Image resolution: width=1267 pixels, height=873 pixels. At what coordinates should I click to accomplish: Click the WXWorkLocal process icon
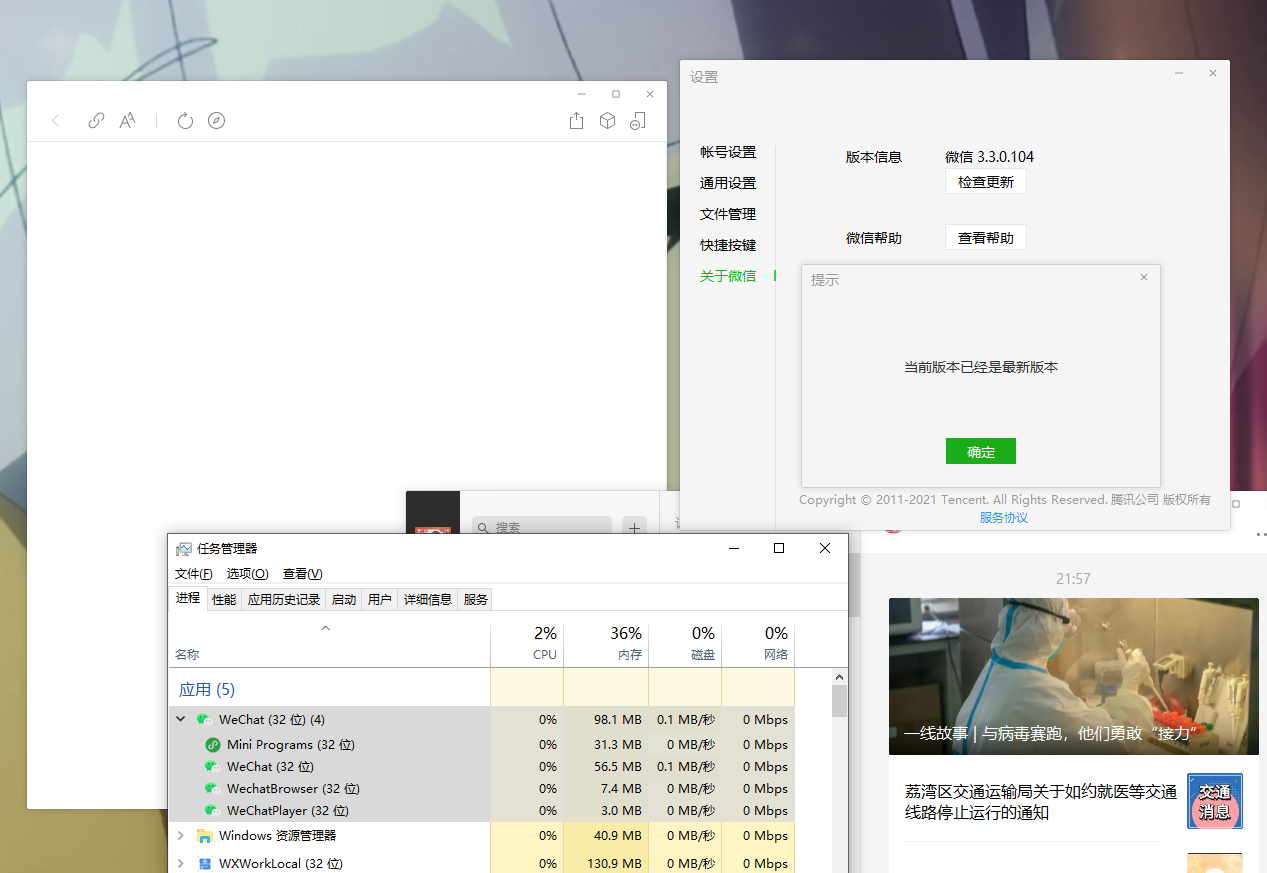[x=204, y=863]
